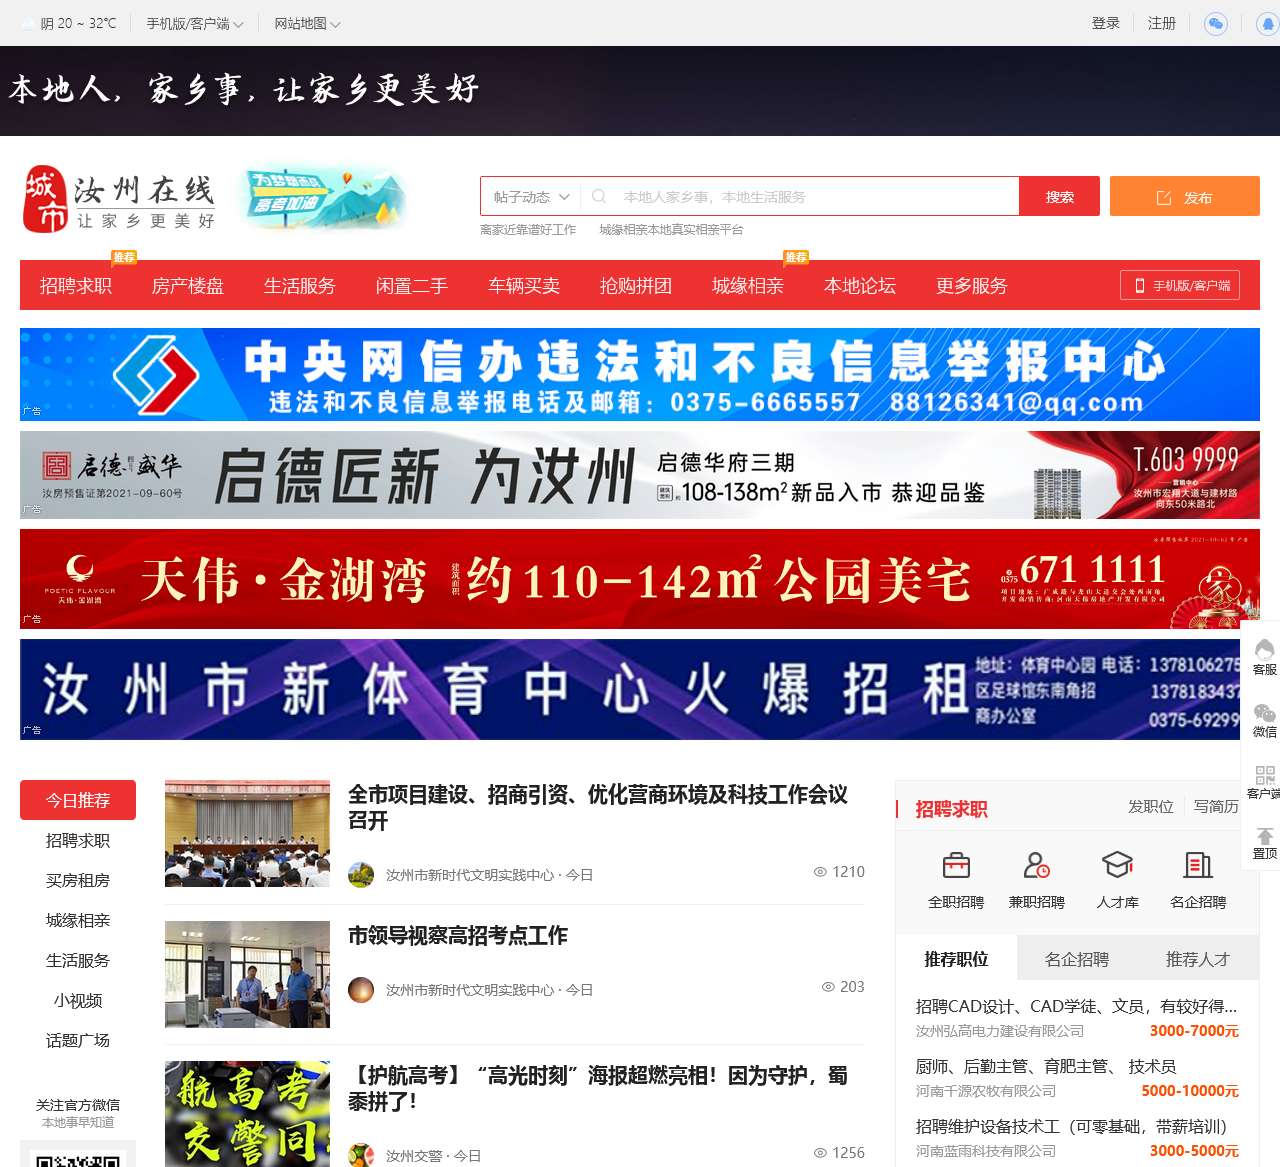
Task: Click the red 搜索 button
Action: pos(1060,196)
